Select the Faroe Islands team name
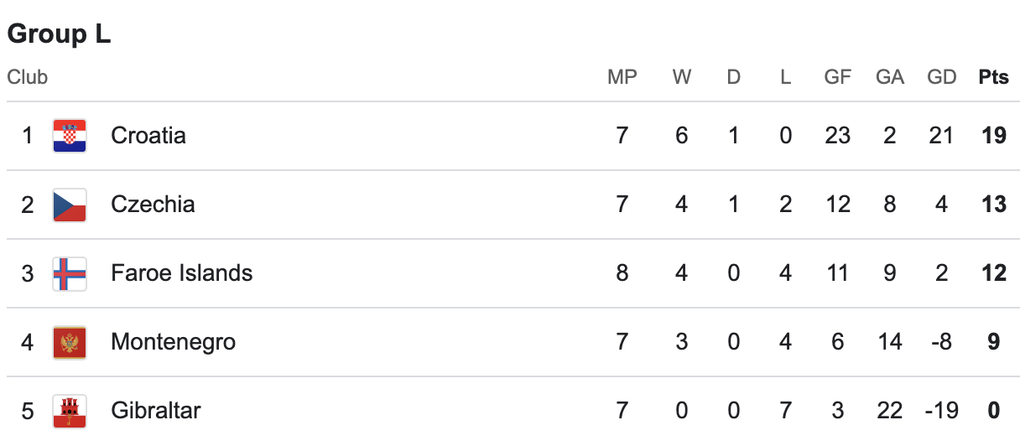 click(x=181, y=273)
